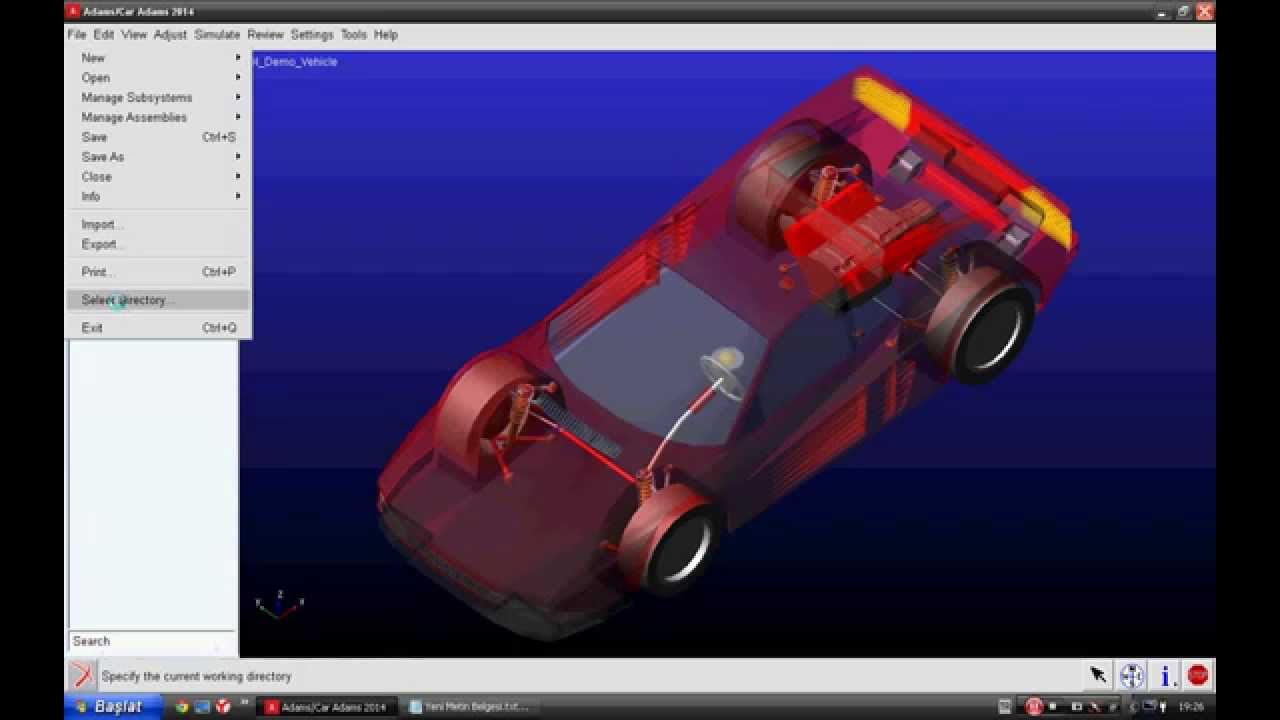Click the Chrome icon in quick launch
The width and height of the screenshot is (1280, 720).
[x=182, y=707]
